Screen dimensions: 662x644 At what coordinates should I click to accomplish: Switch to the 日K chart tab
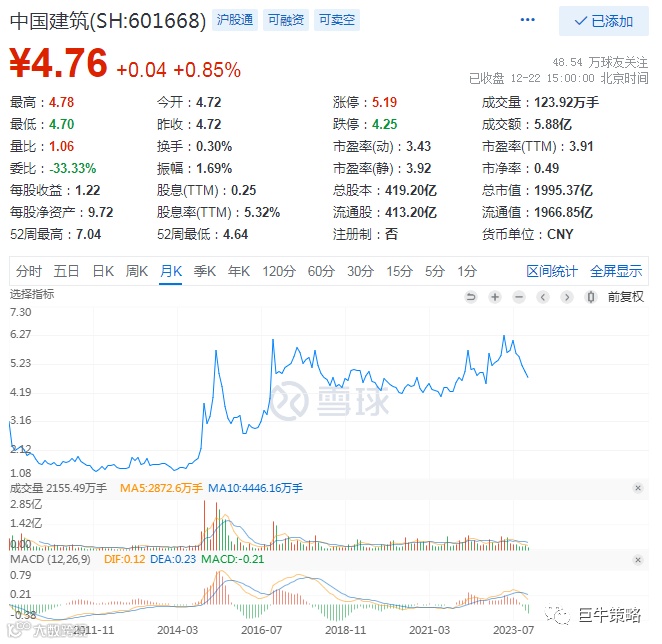(103, 271)
